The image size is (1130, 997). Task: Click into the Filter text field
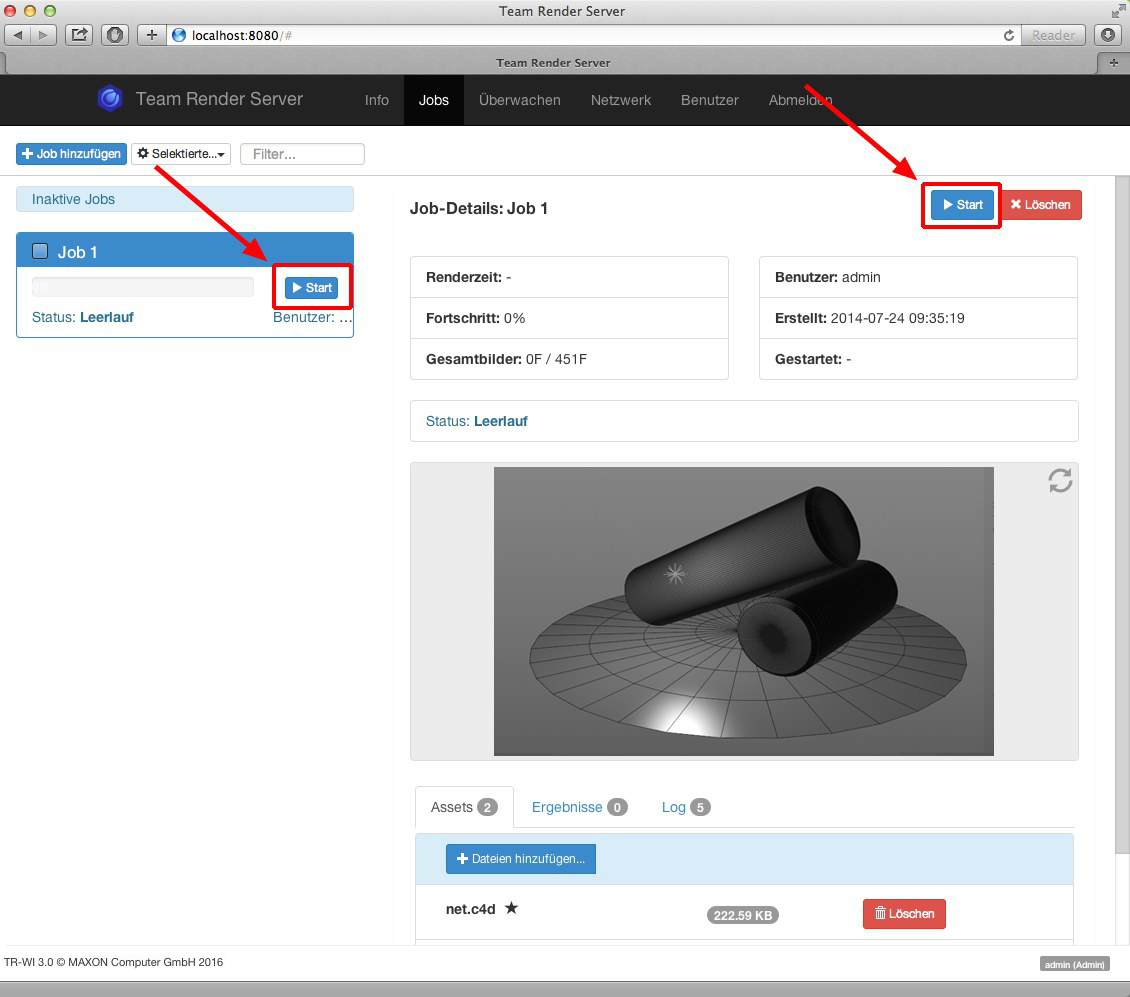click(302, 154)
